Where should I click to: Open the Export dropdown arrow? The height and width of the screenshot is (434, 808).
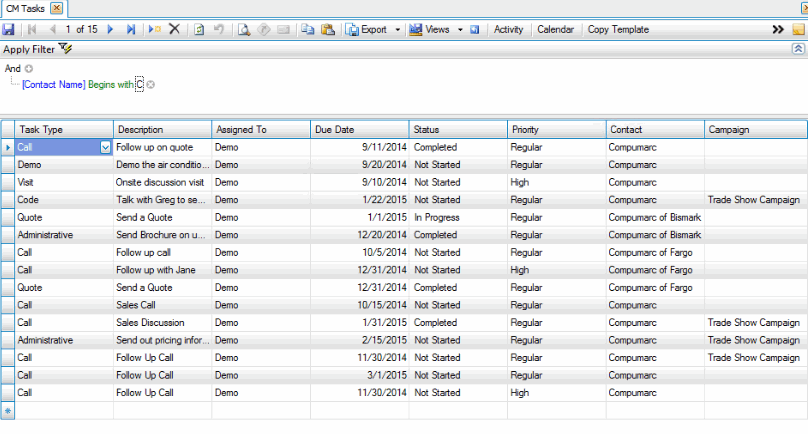click(397, 30)
